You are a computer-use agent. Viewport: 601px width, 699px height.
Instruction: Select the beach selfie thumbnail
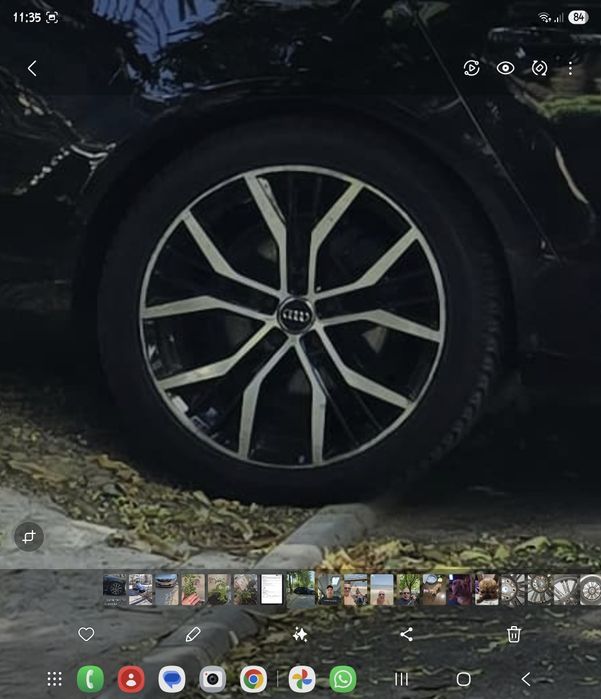382,589
